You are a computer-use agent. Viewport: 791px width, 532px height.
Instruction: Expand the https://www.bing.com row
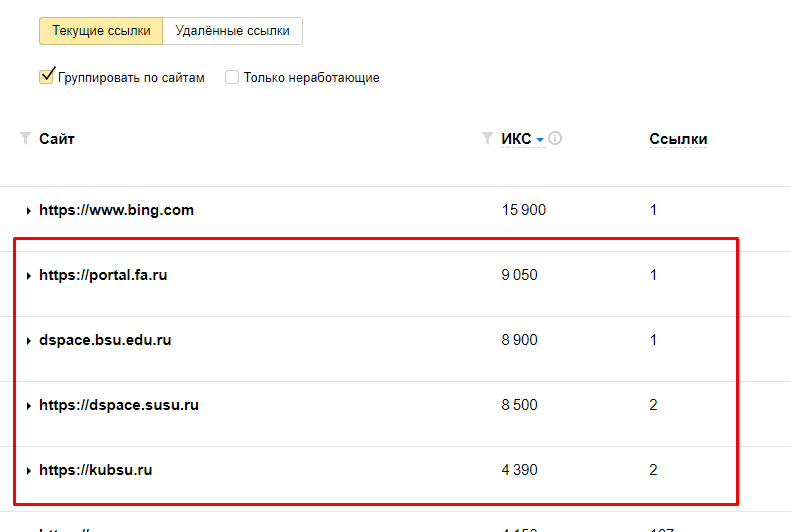pyautogui.click(x=29, y=211)
